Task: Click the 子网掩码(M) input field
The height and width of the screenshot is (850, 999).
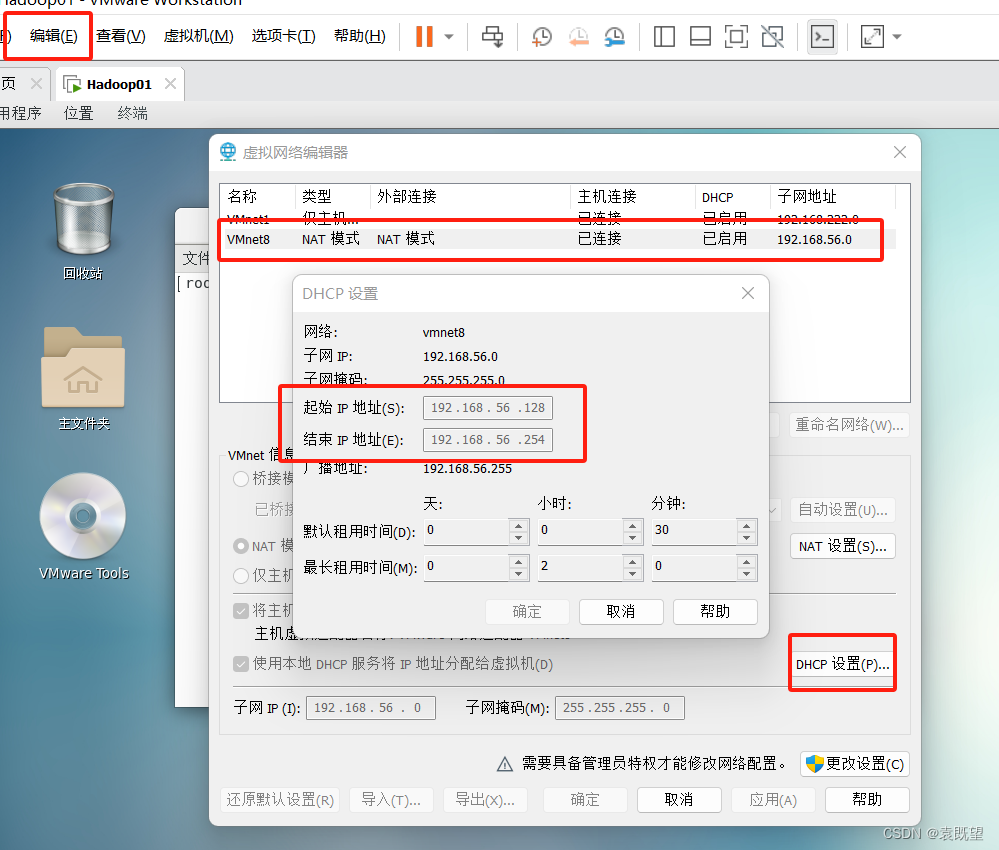Action: click(x=620, y=708)
